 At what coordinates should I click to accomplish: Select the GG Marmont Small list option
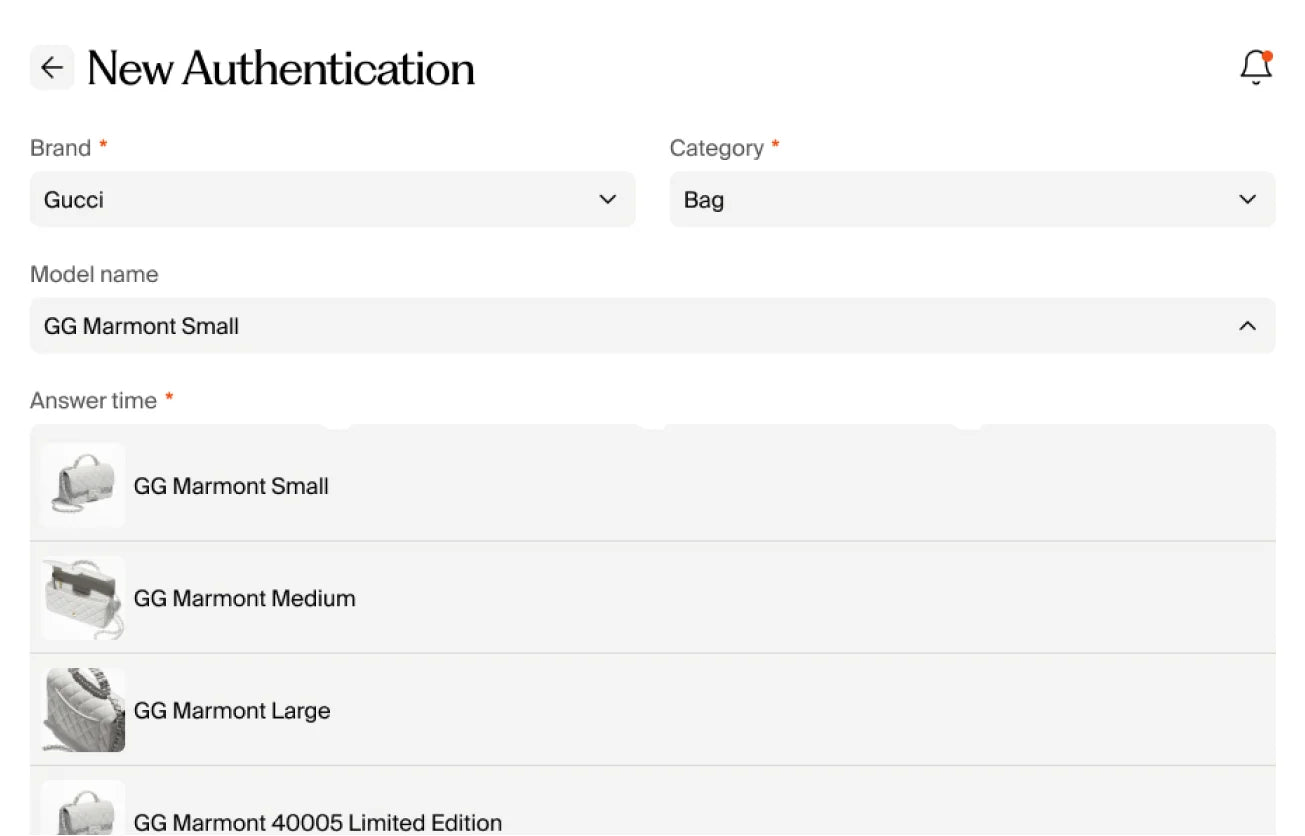[x=653, y=485]
